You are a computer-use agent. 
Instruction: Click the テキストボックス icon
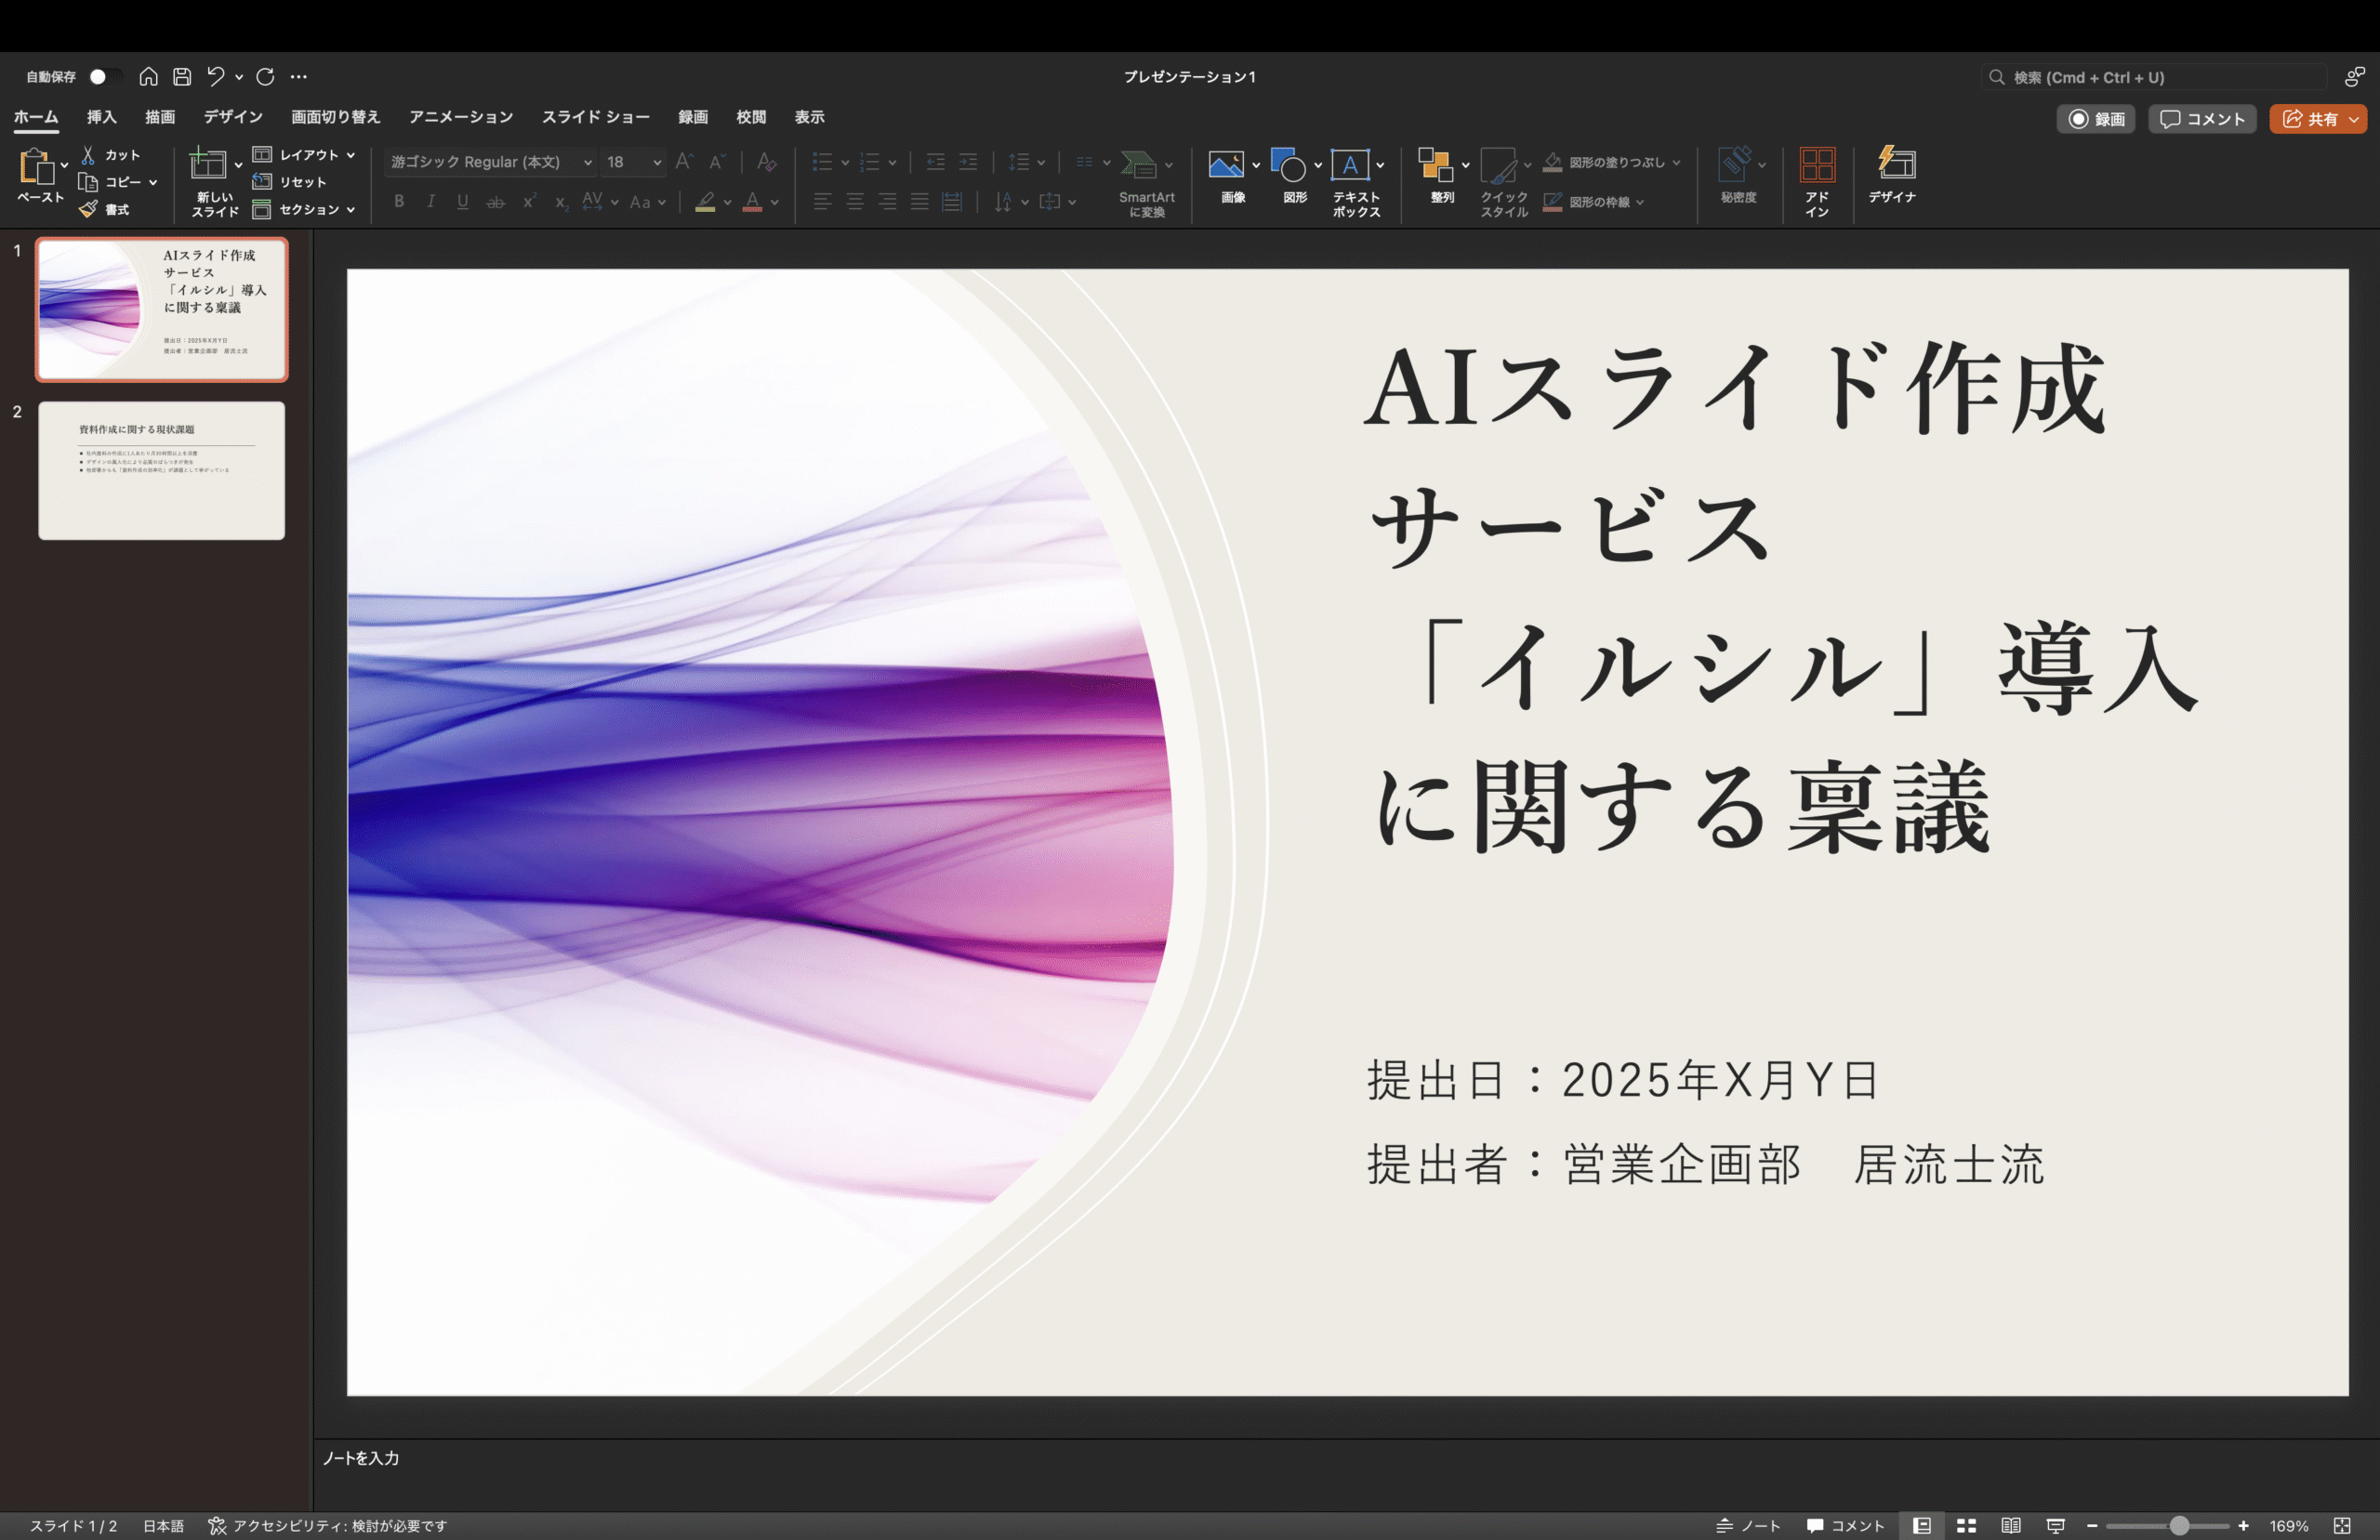(x=1350, y=165)
